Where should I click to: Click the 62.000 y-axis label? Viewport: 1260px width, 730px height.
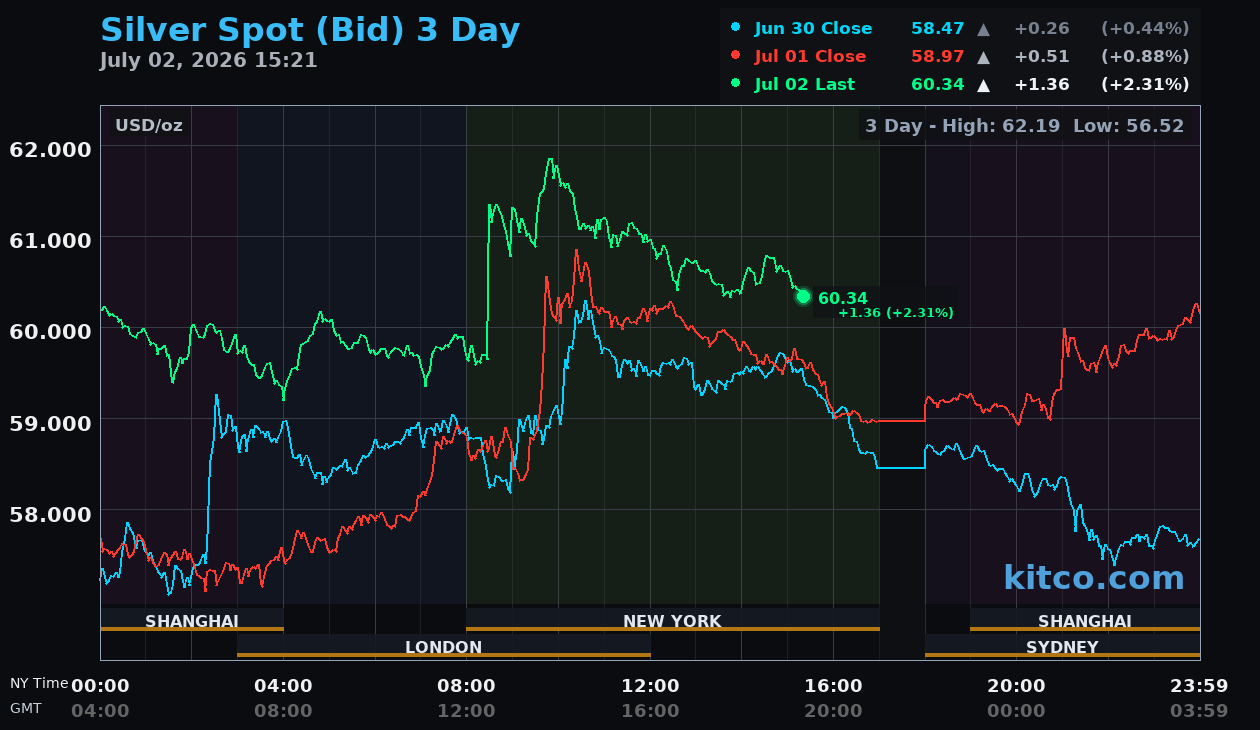(50, 149)
